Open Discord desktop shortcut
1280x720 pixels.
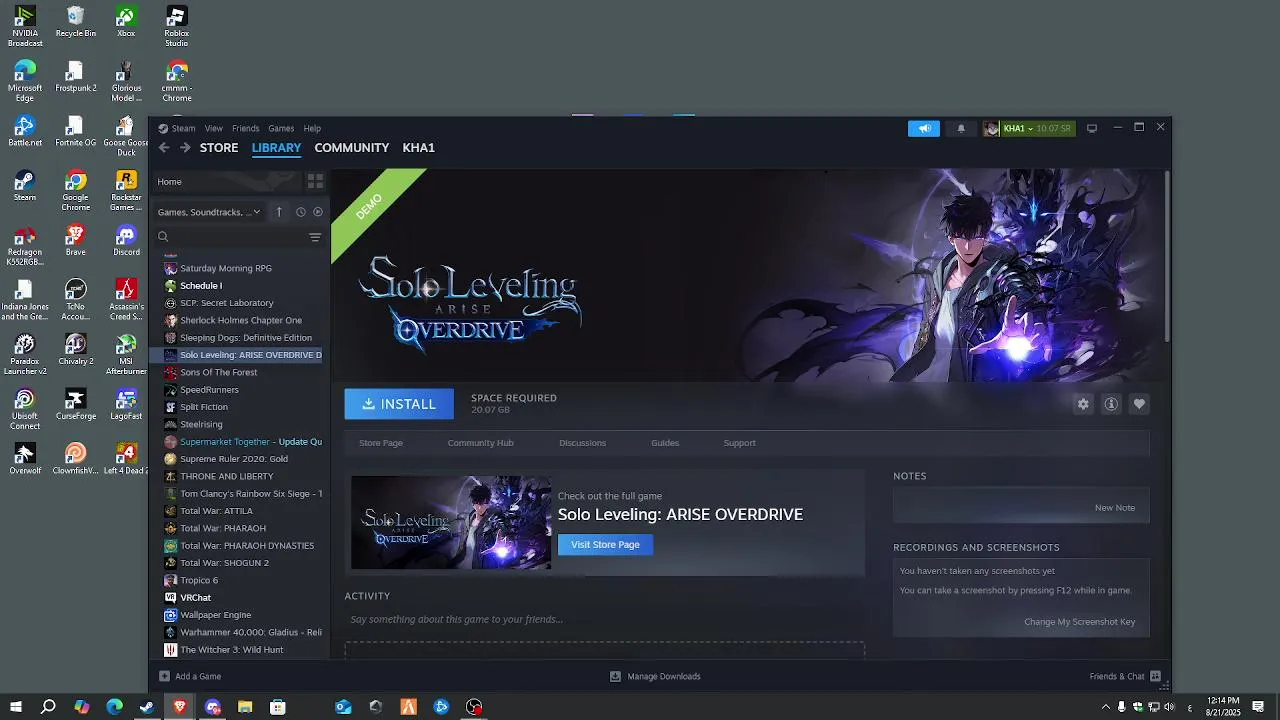coord(126,240)
